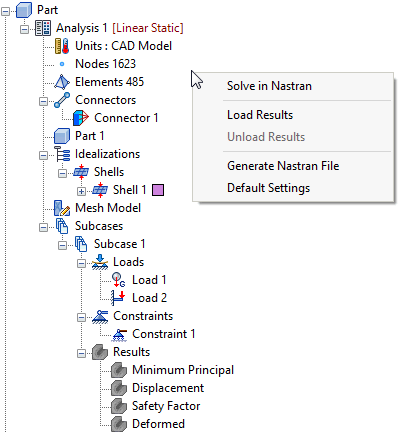
Task: Click the purple Shell 1 color swatch
Action: click(158, 190)
